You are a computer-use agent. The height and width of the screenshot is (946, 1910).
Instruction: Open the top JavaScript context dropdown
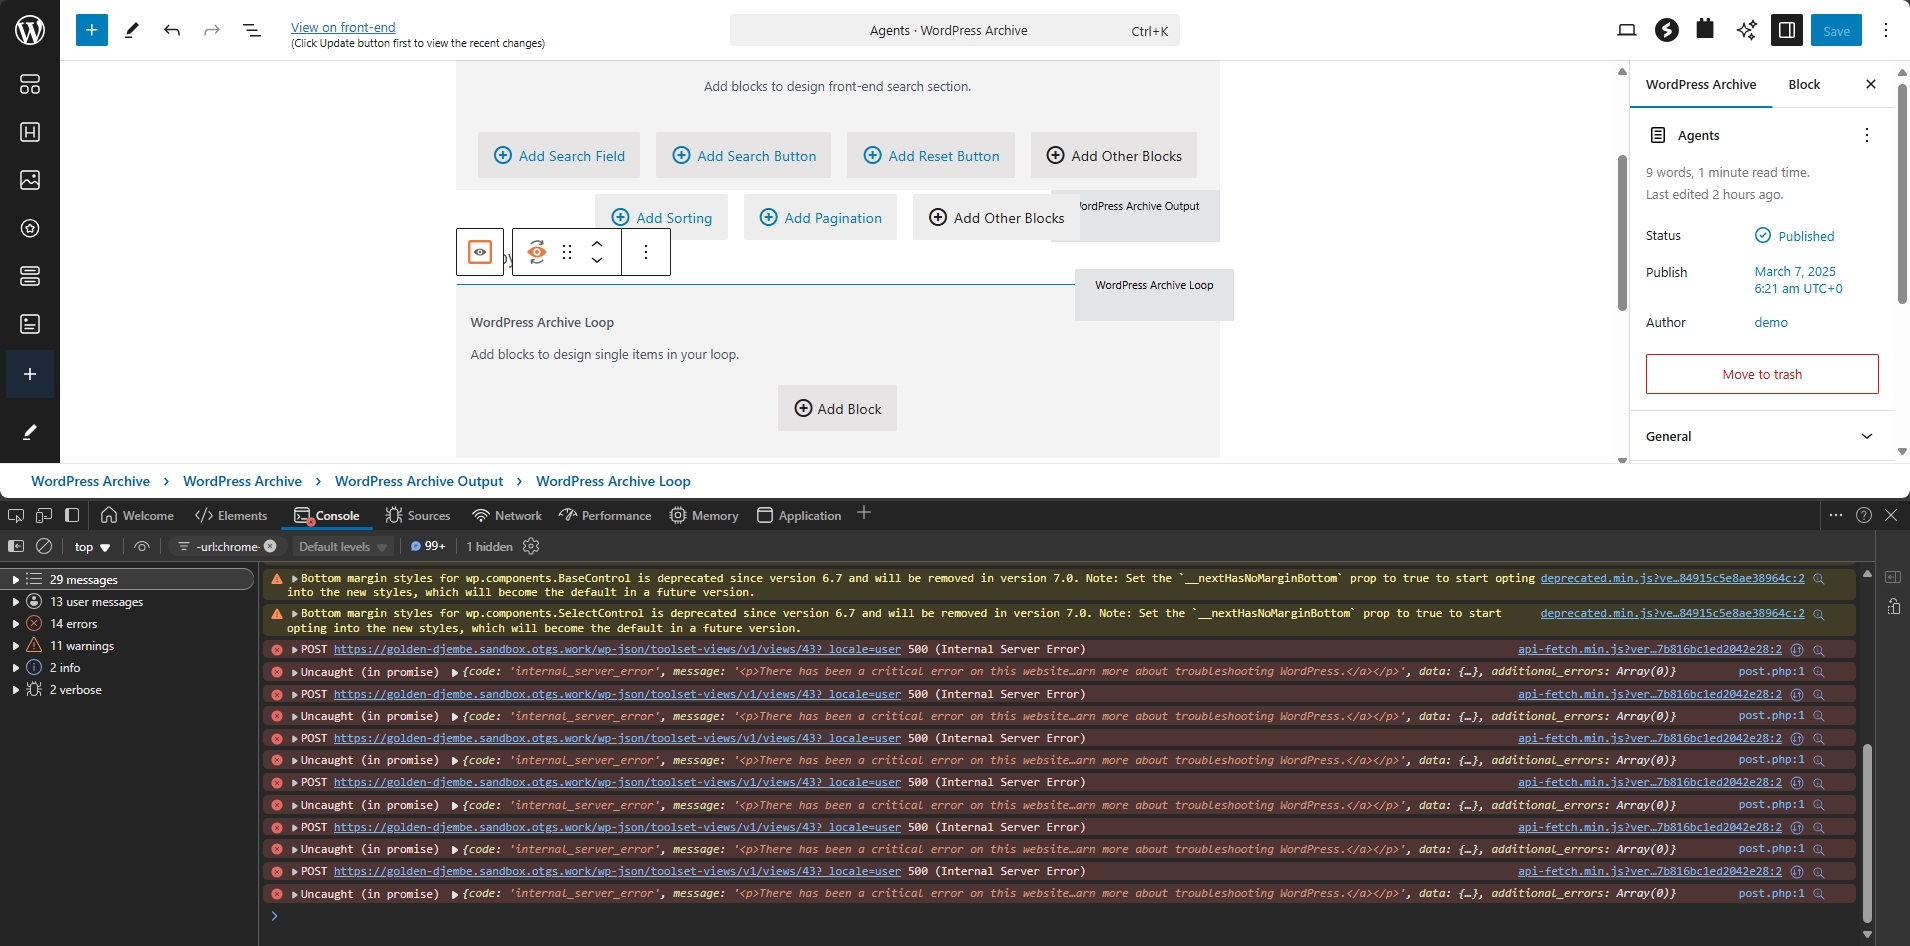tap(92, 546)
